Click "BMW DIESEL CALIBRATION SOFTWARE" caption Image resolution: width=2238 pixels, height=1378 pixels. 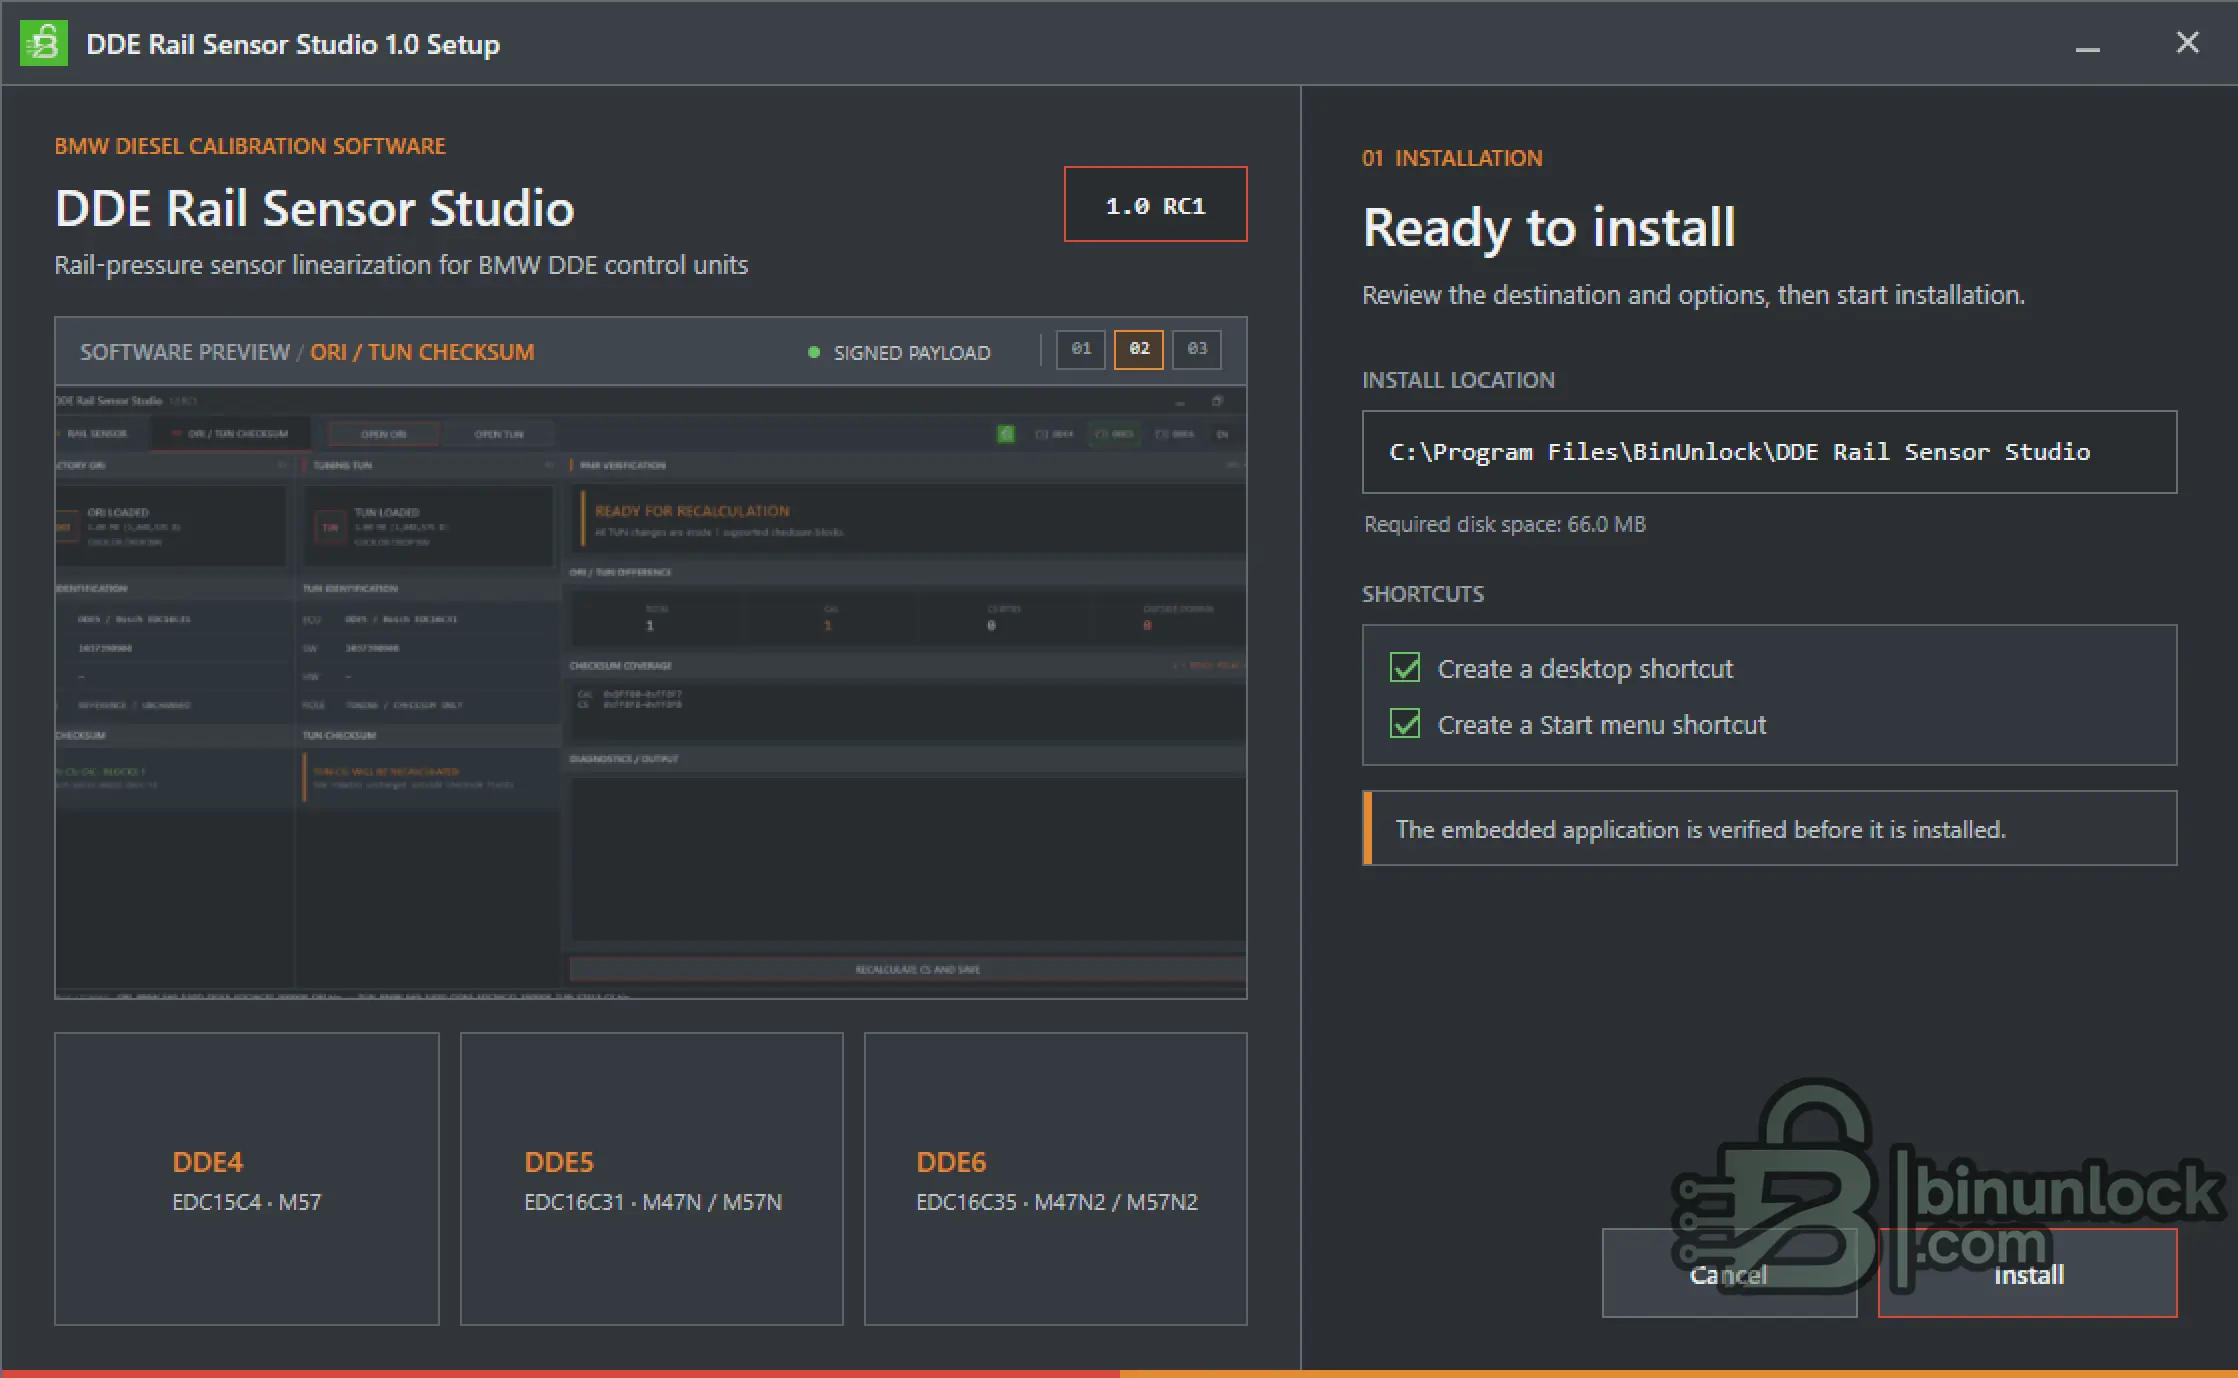click(x=250, y=146)
